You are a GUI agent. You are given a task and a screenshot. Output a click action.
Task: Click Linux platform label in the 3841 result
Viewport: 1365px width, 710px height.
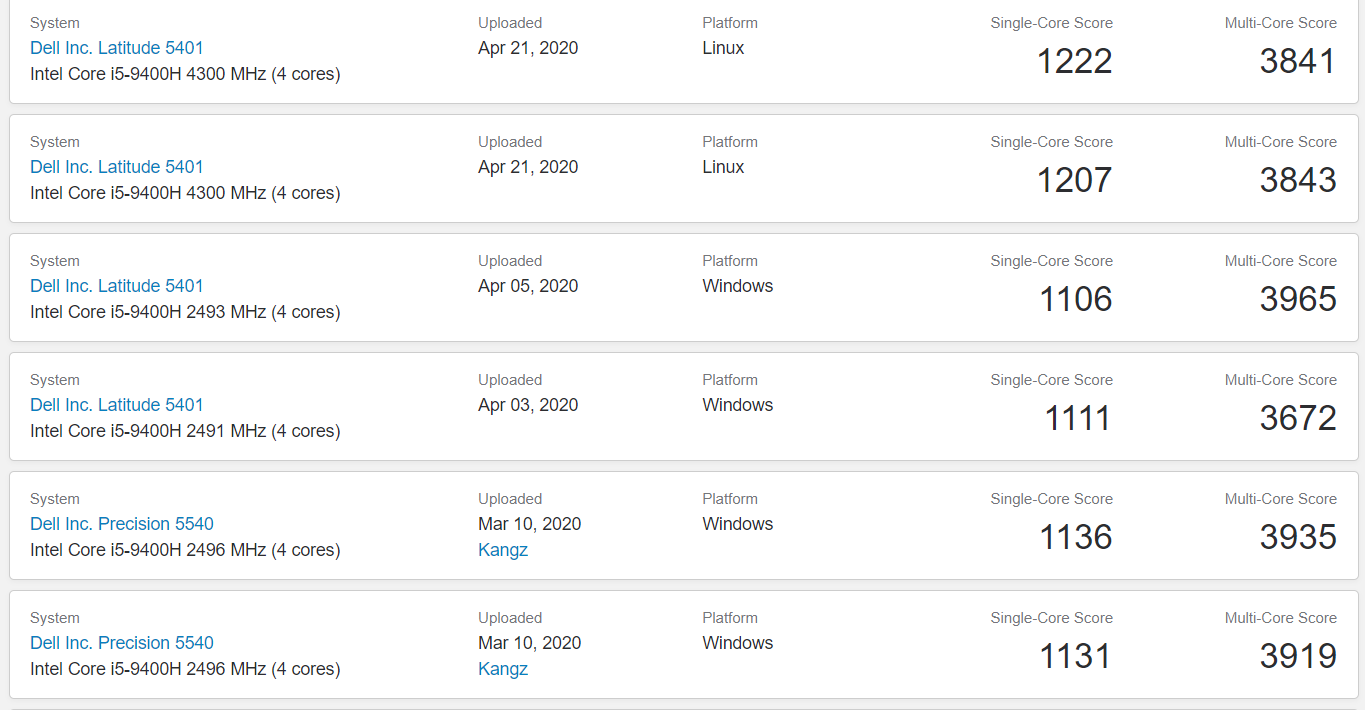point(723,48)
